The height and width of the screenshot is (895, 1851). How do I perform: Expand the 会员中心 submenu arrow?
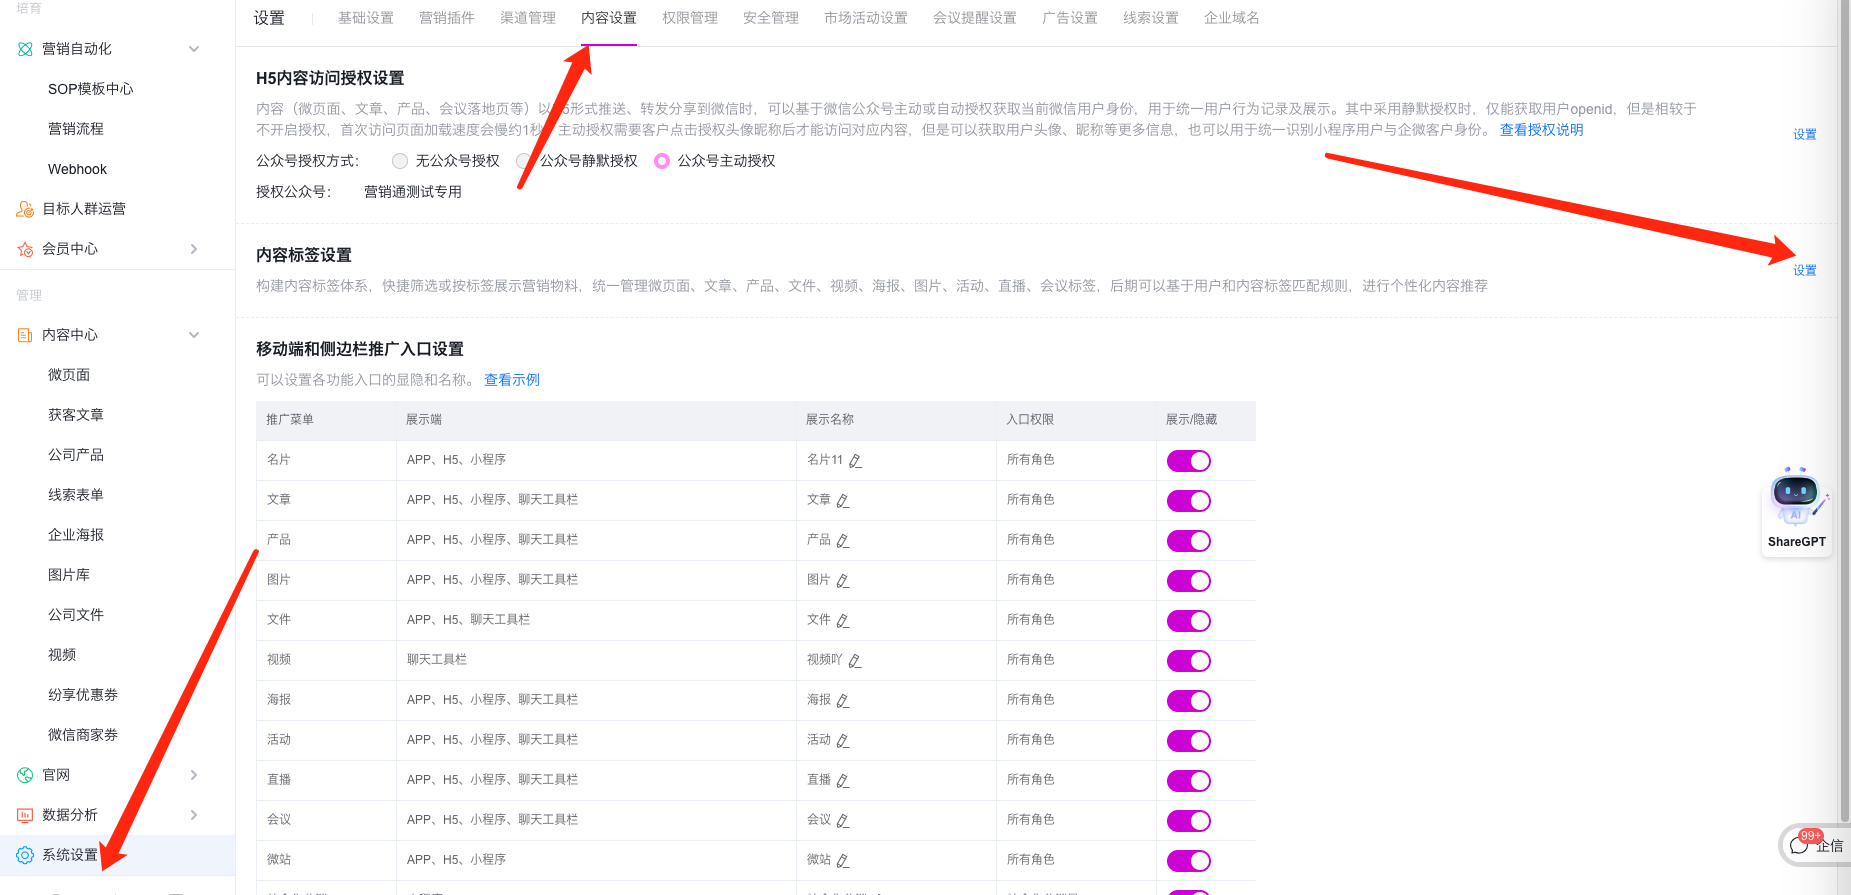coord(194,249)
